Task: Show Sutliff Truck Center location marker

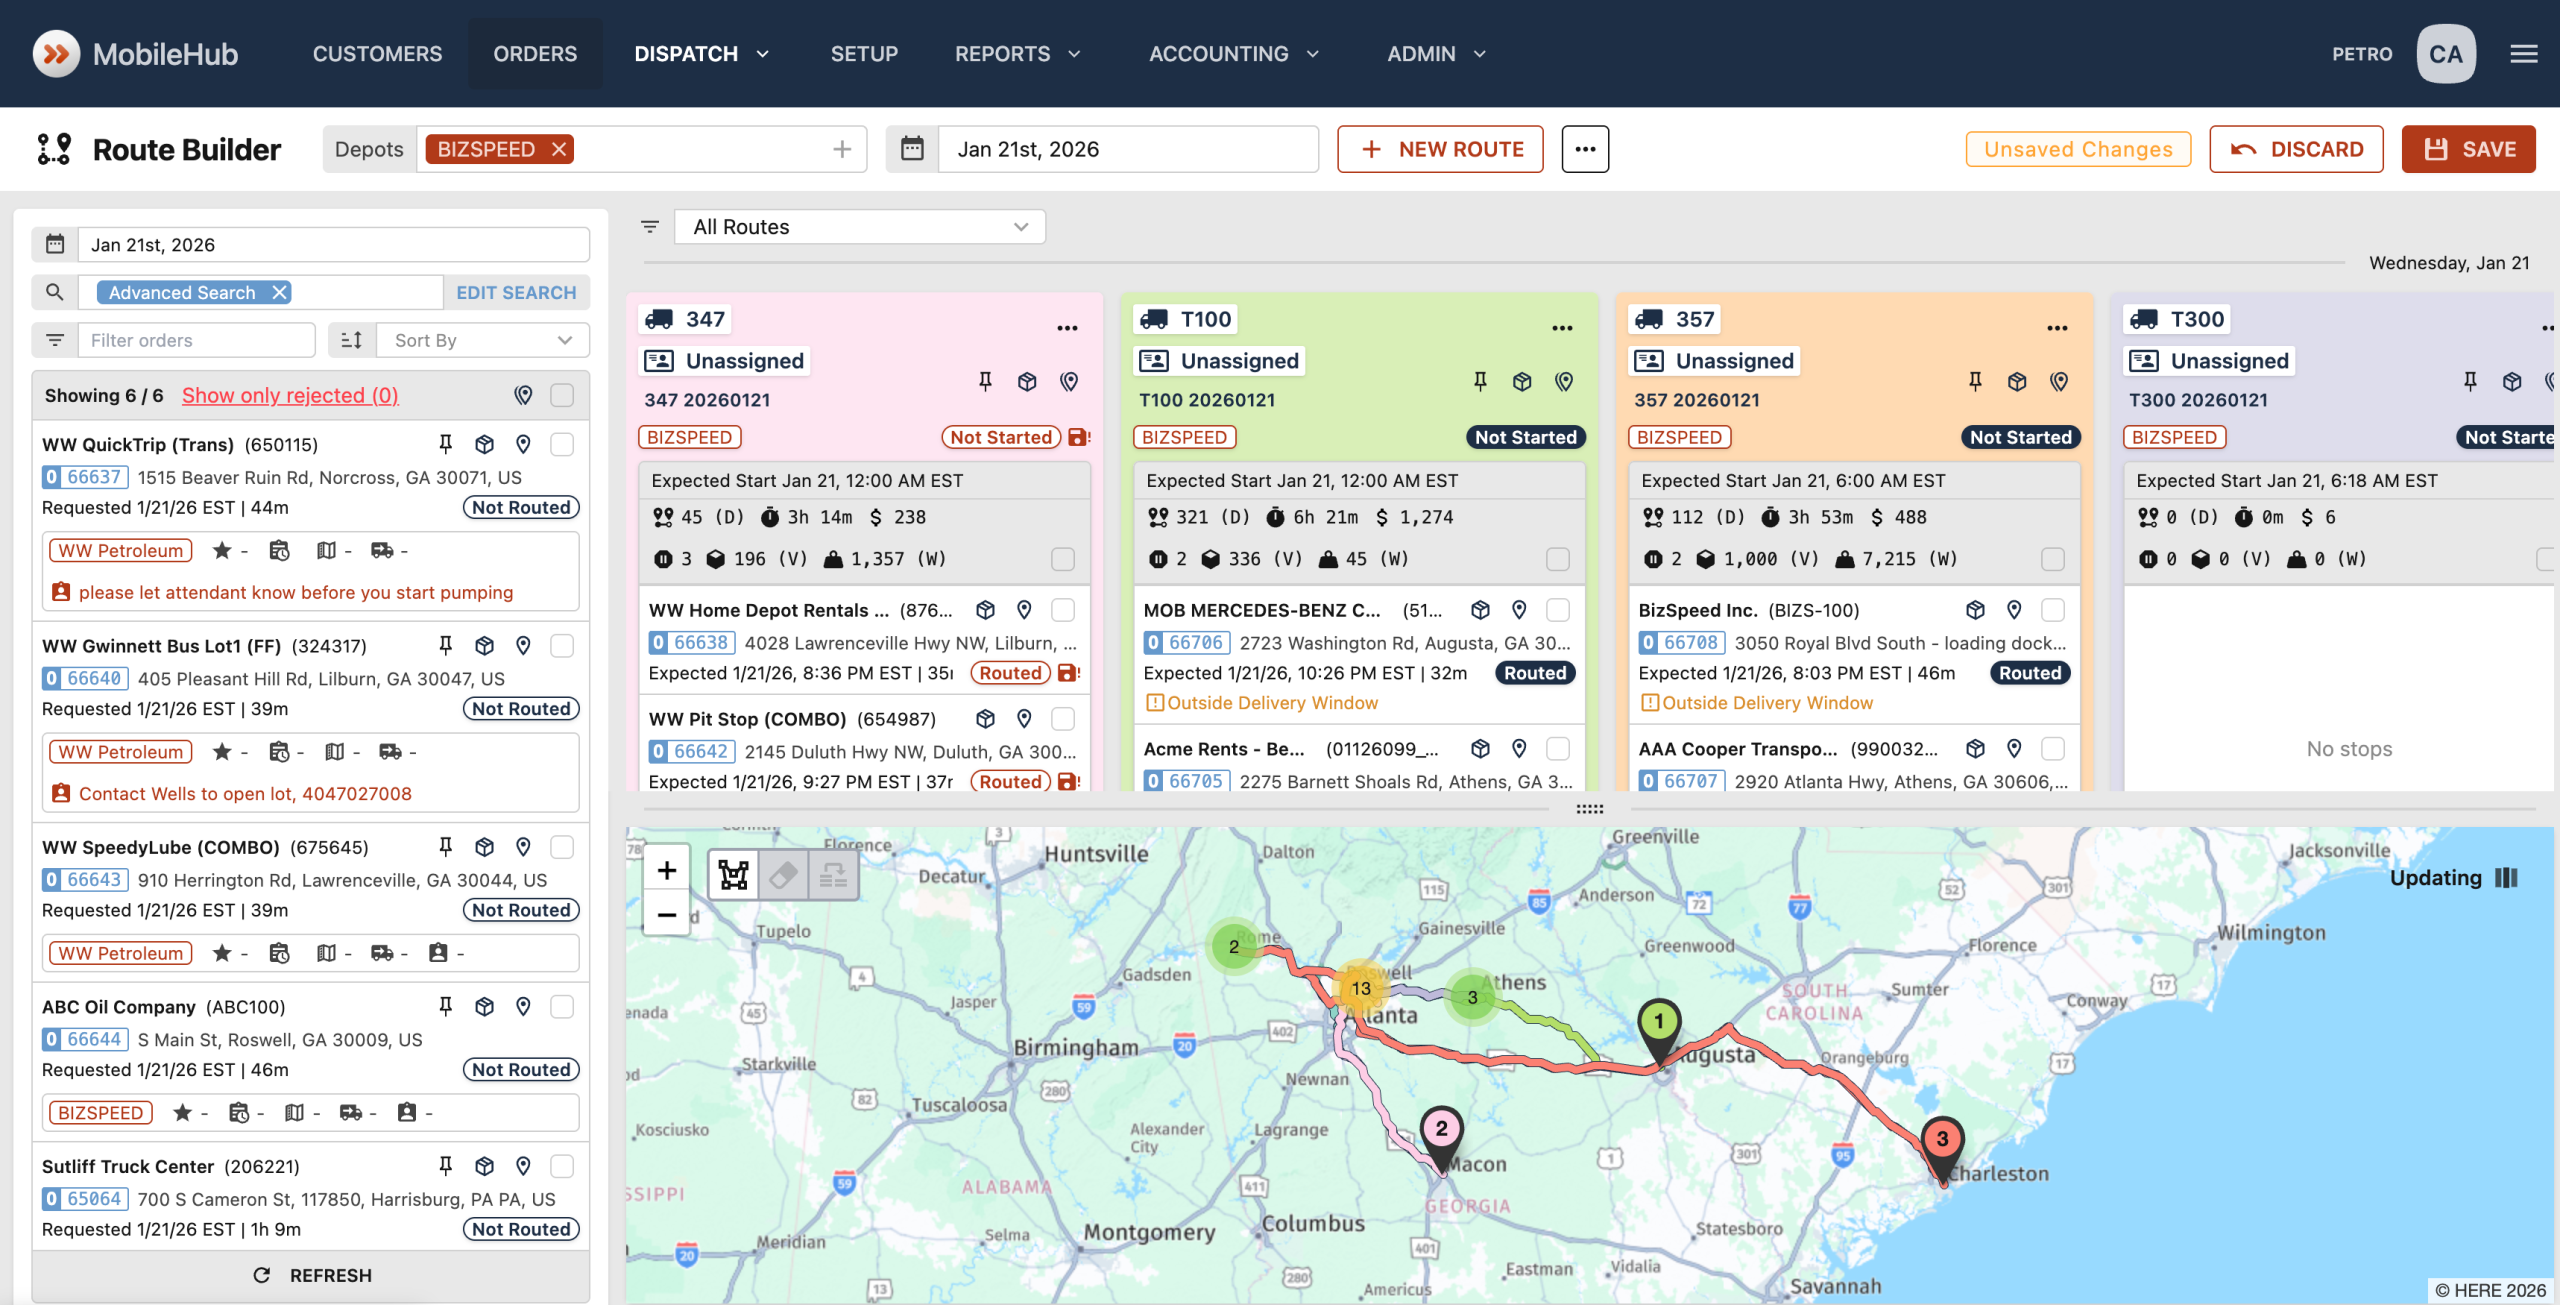Action: (x=523, y=1166)
